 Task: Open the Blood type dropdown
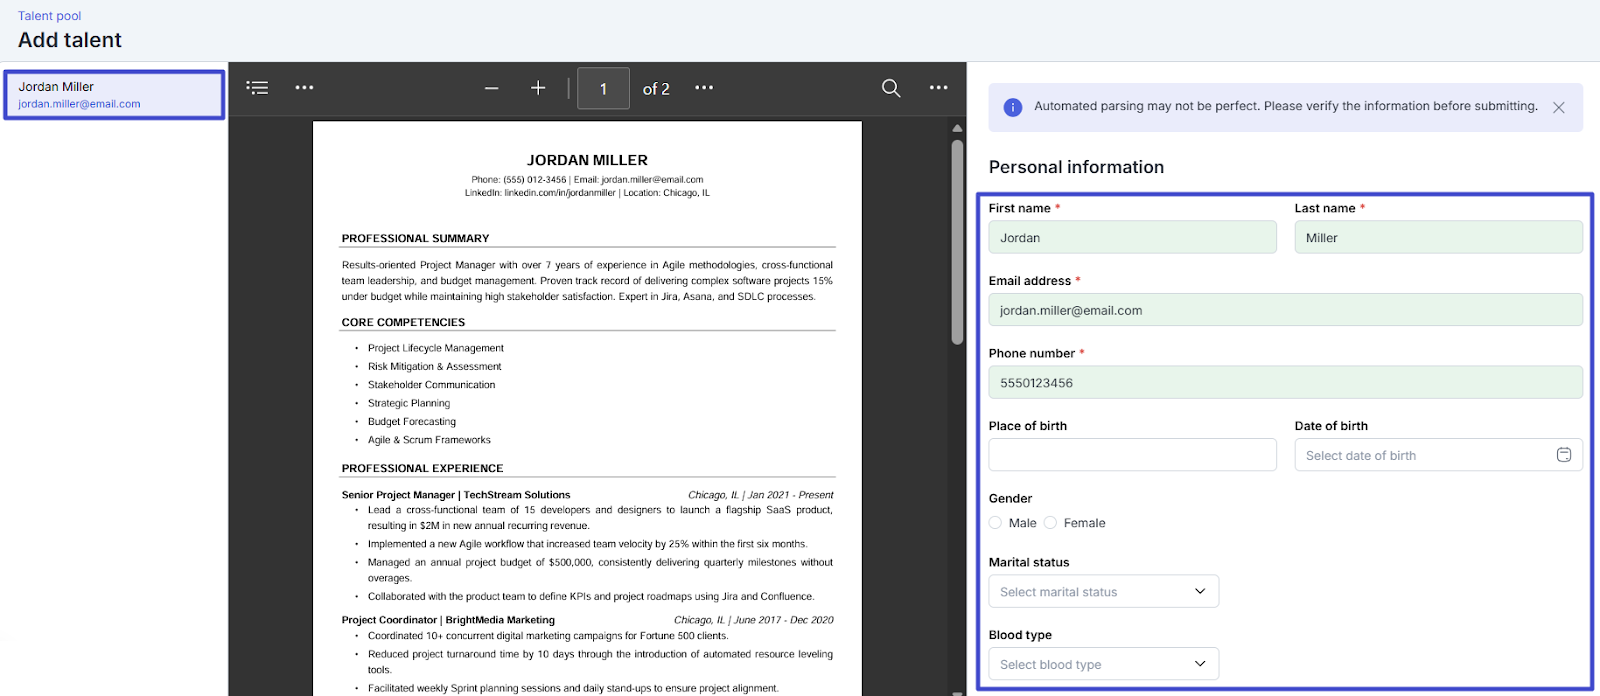[x=1103, y=664]
